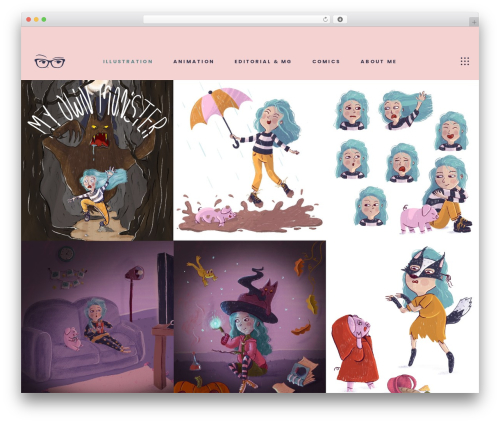
Task: Open the Editorial & MG section
Action: (263, 62)
